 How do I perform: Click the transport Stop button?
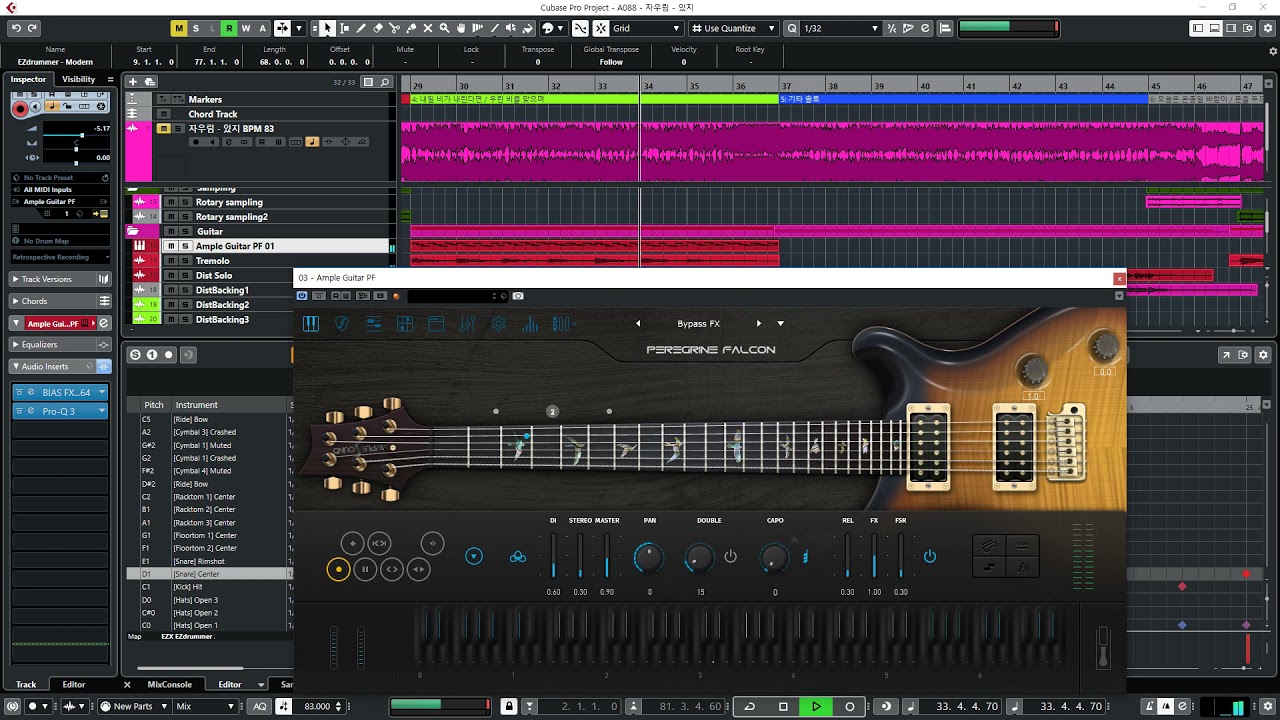coord(783,706)
